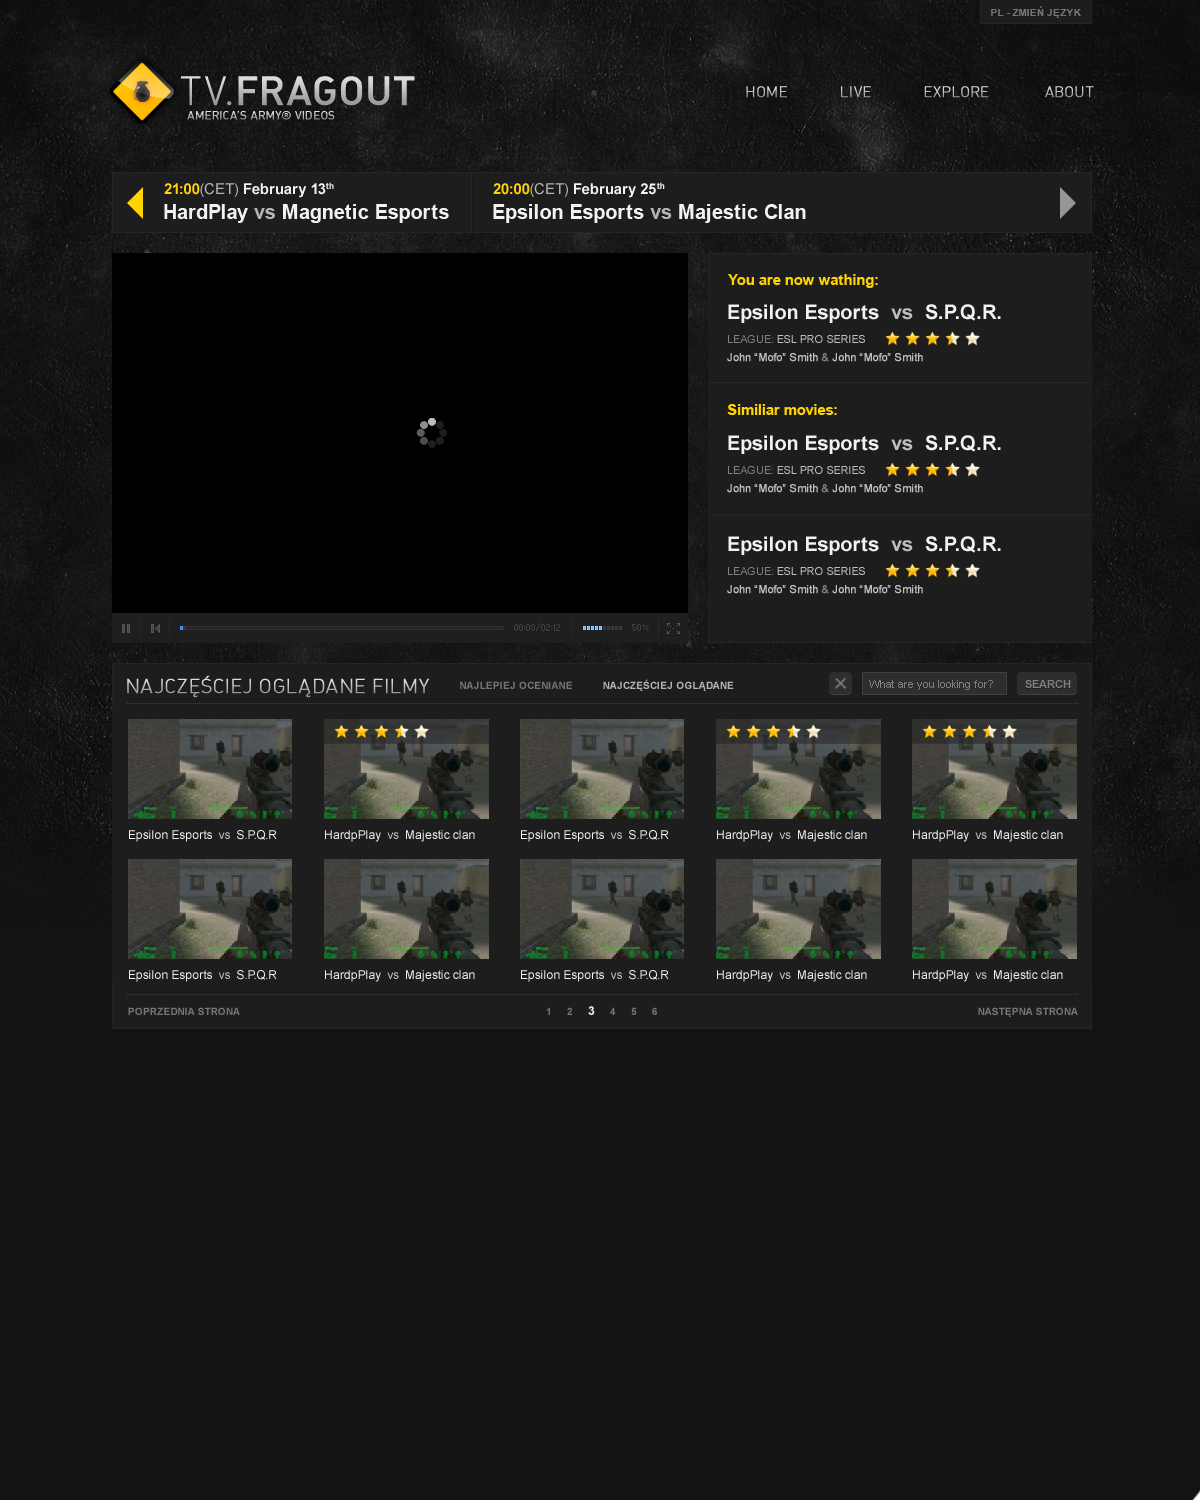The width and height of the screenshot is (1200, 1500).
Task: Rate fifth star in now-watching rating
Action: click(x=973, y=339)
